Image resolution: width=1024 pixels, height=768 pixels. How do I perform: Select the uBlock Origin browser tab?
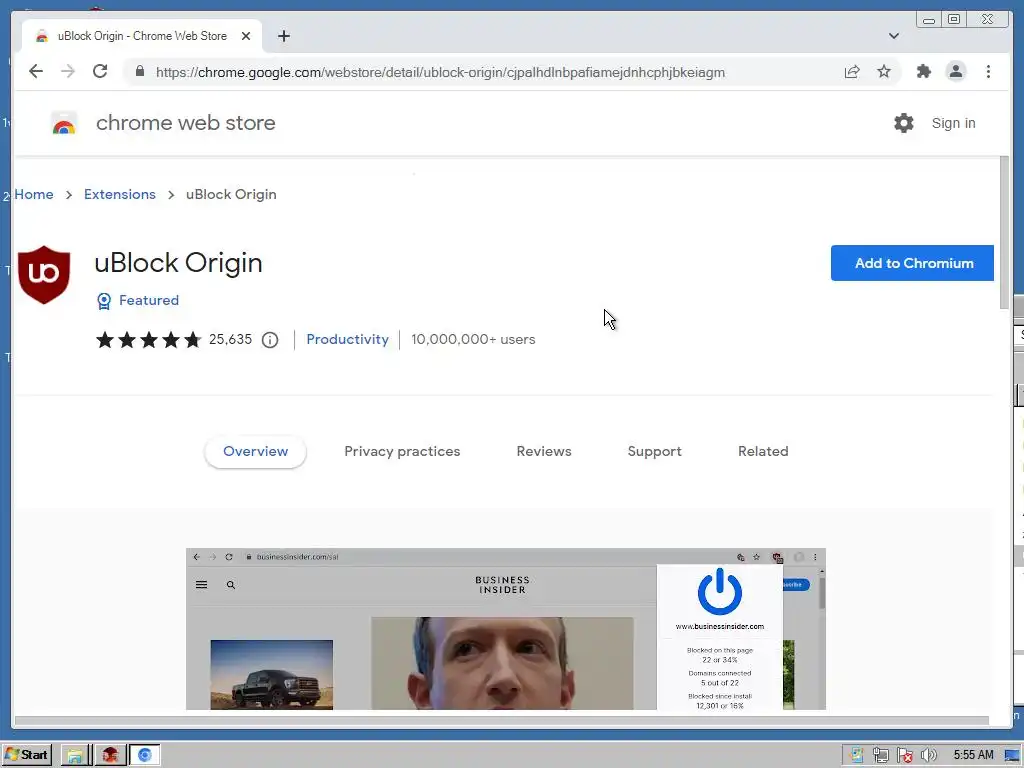[x=142, y=36]
